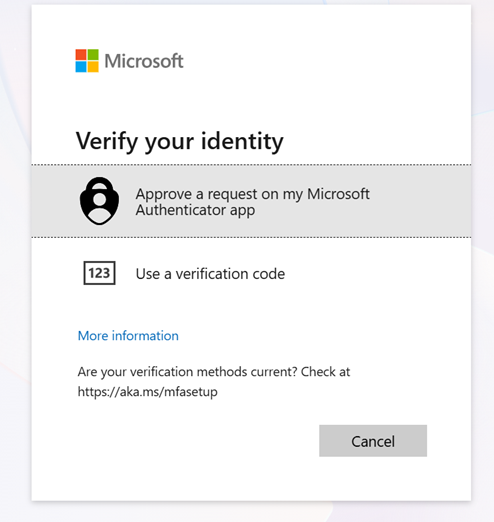
Task: Click the Verify your identity heading
Action: coord(180,141)
